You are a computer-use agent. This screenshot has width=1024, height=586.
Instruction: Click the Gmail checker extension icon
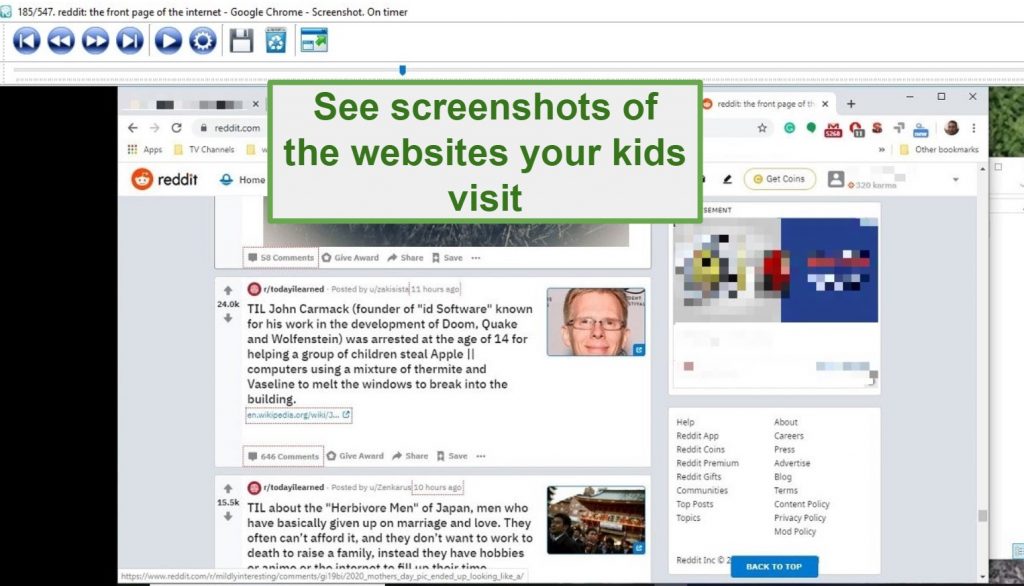click(x=833, y=129)
